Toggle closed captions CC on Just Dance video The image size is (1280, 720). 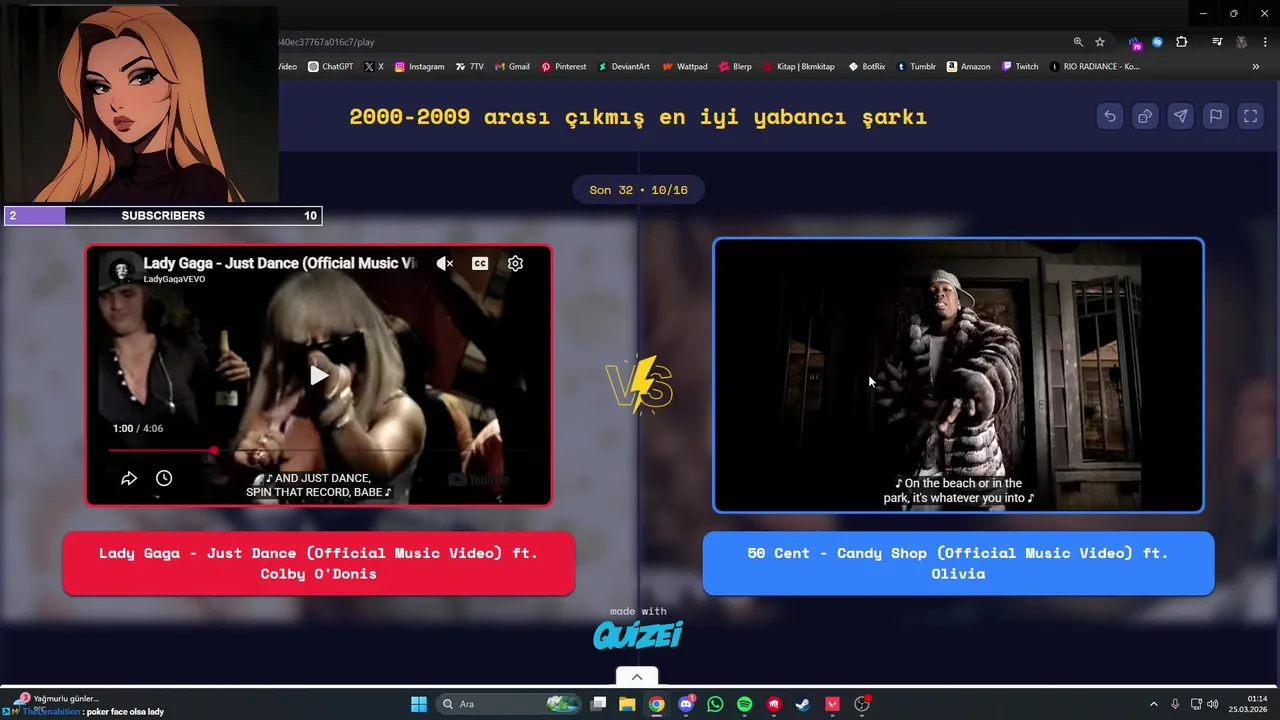480,264
